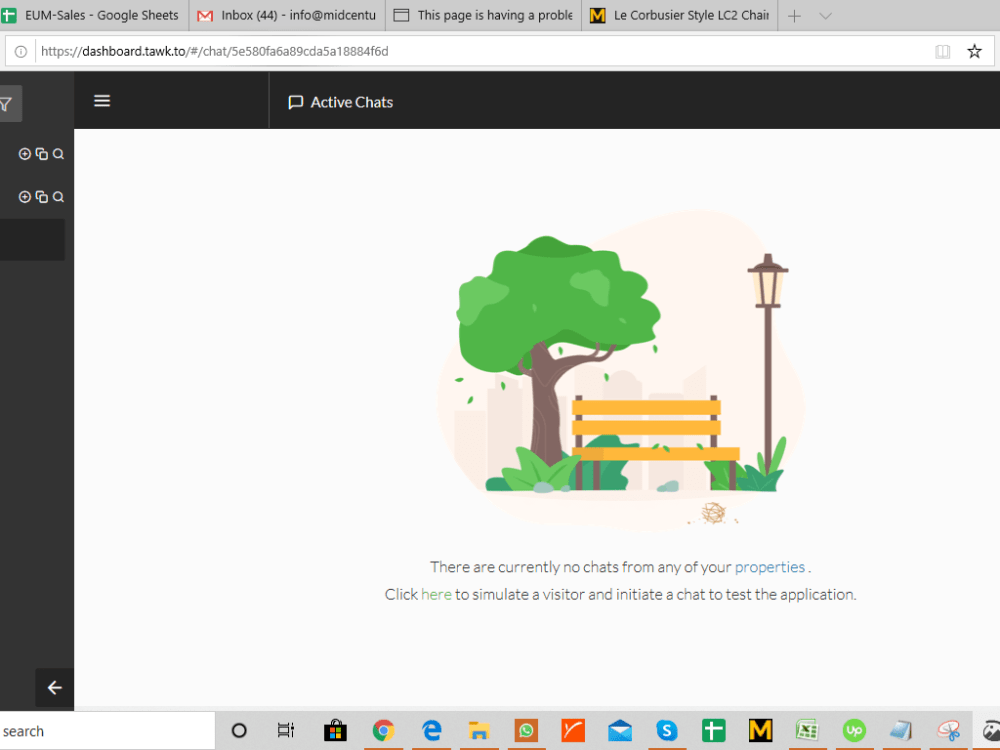Switch to Le Corbusier Style LC2 Chair tab
This screenshot has width=1000, height=750.
pos(680,15)
